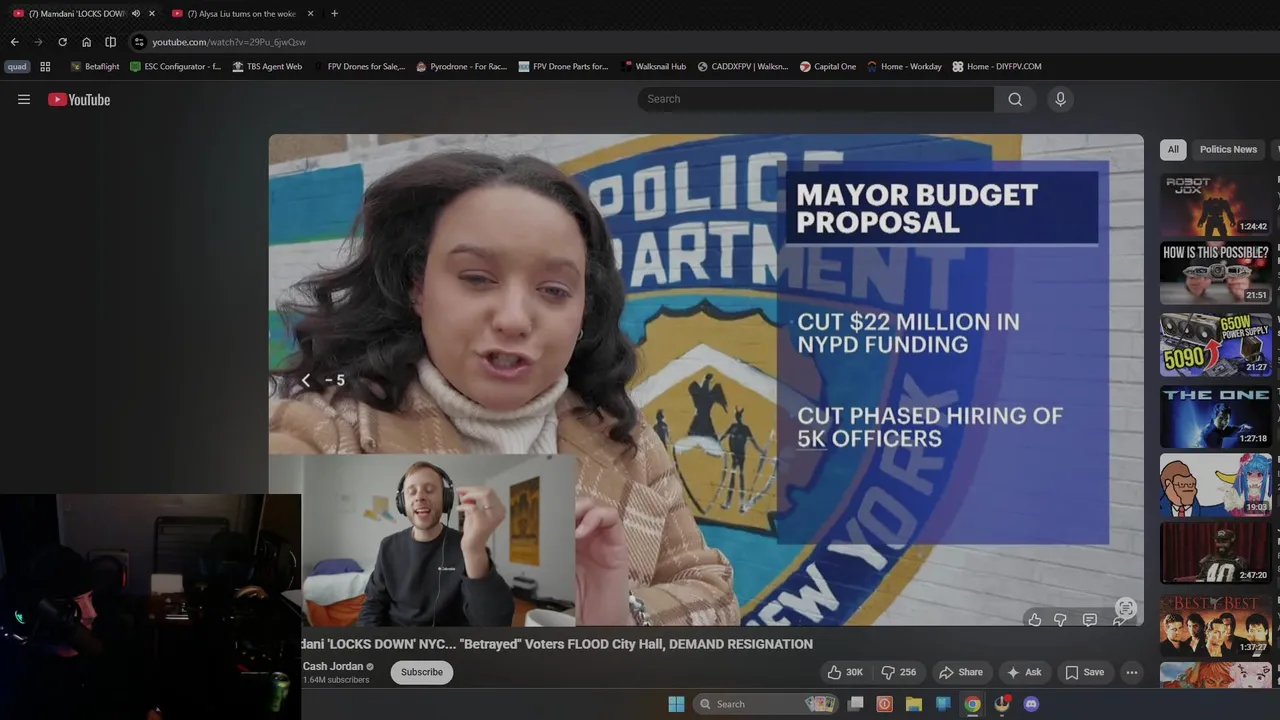
Task: Click the browser forward arrow
Action: tap(38, 42)
